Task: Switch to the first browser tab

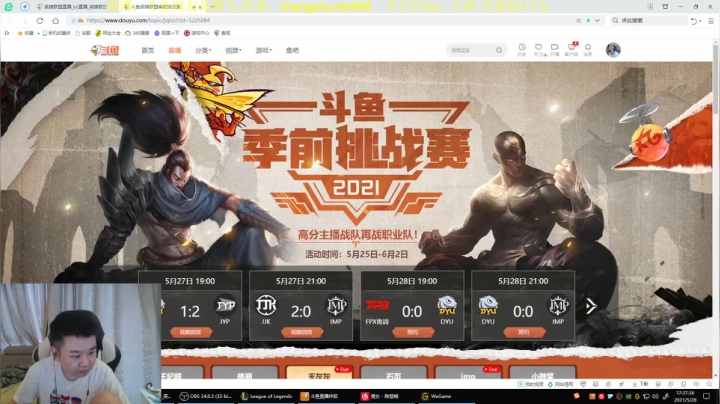Action: coord(72,7)
